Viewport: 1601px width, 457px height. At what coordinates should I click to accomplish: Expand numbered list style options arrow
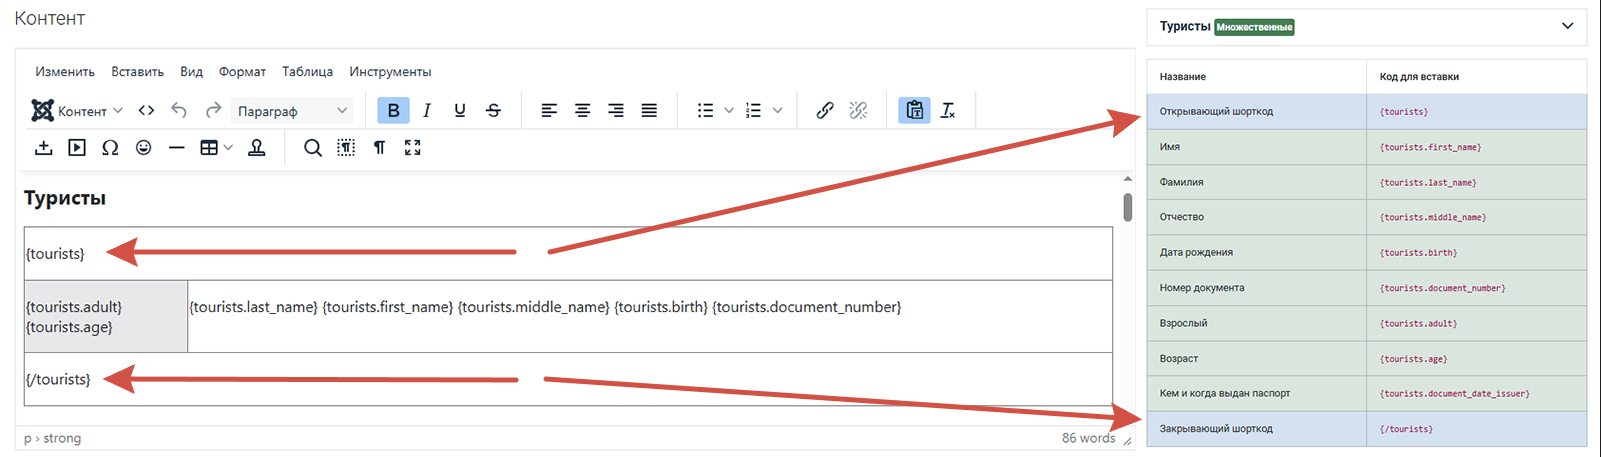pyautogui.click(x=778, y=111)
